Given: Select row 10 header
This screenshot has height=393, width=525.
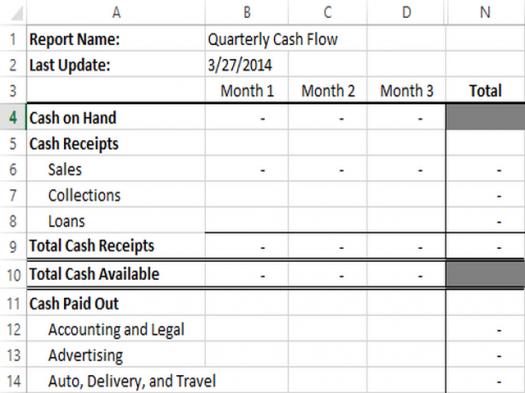Looking at the screenshot, I should click(x=13, y=275).
